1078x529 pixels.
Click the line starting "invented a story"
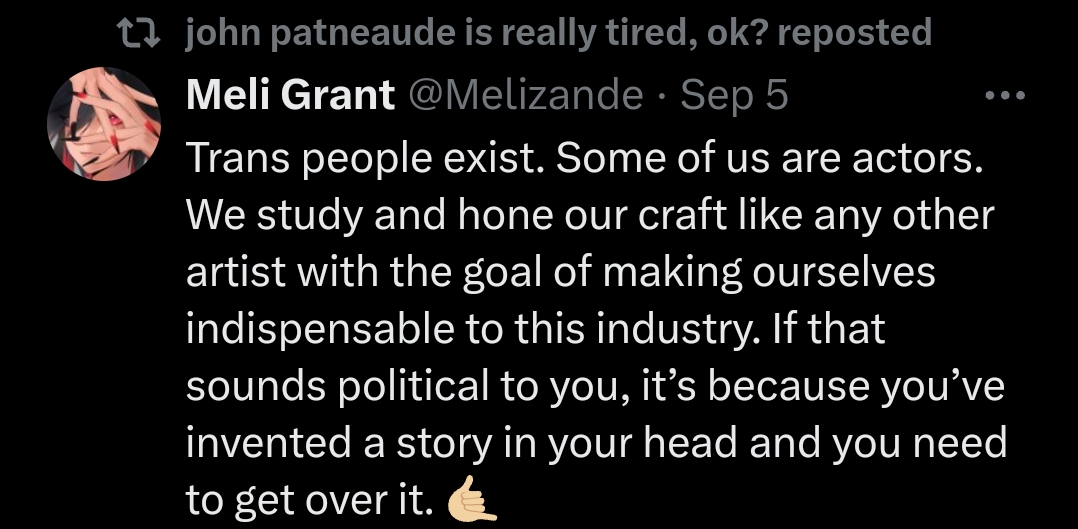pos(595,441)
